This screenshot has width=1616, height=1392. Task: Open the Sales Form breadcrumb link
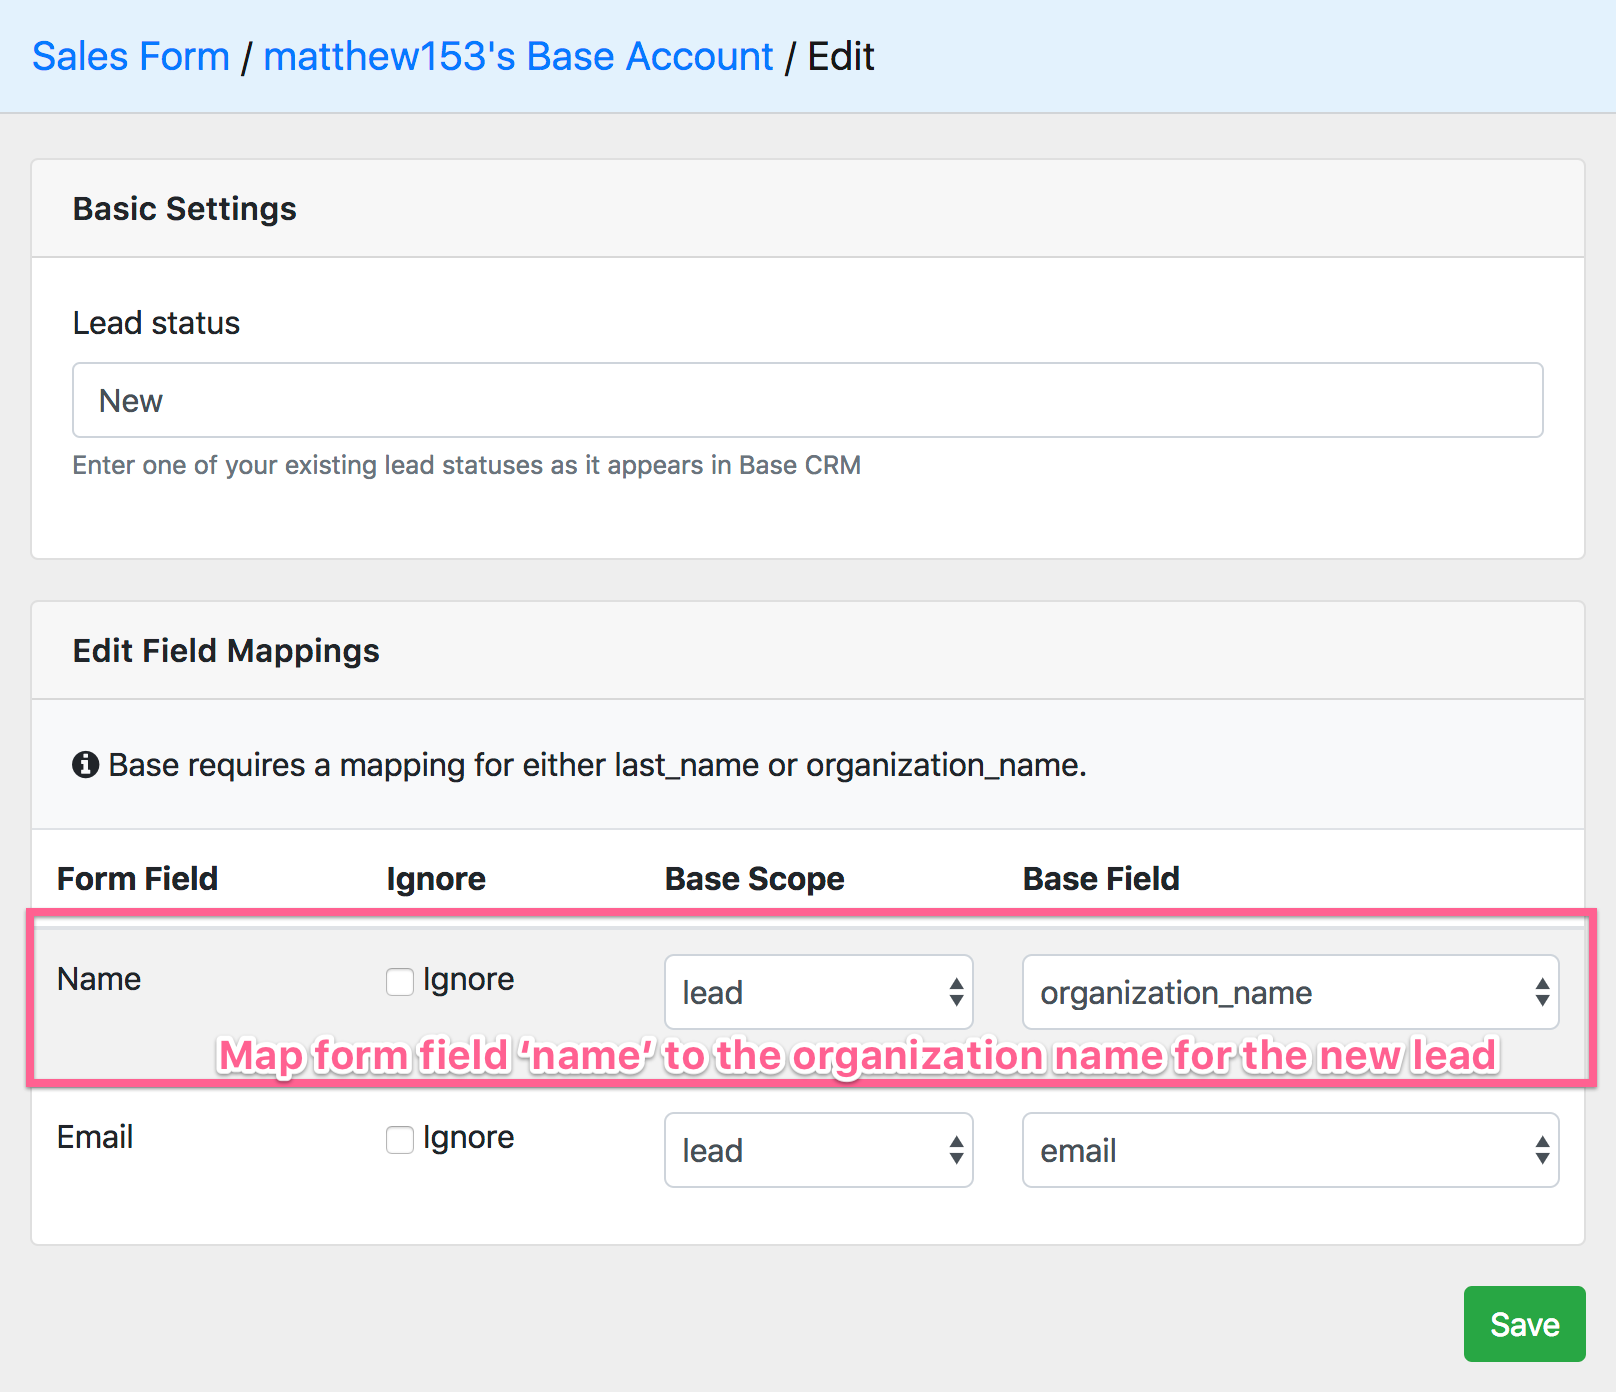coord(131,57)
